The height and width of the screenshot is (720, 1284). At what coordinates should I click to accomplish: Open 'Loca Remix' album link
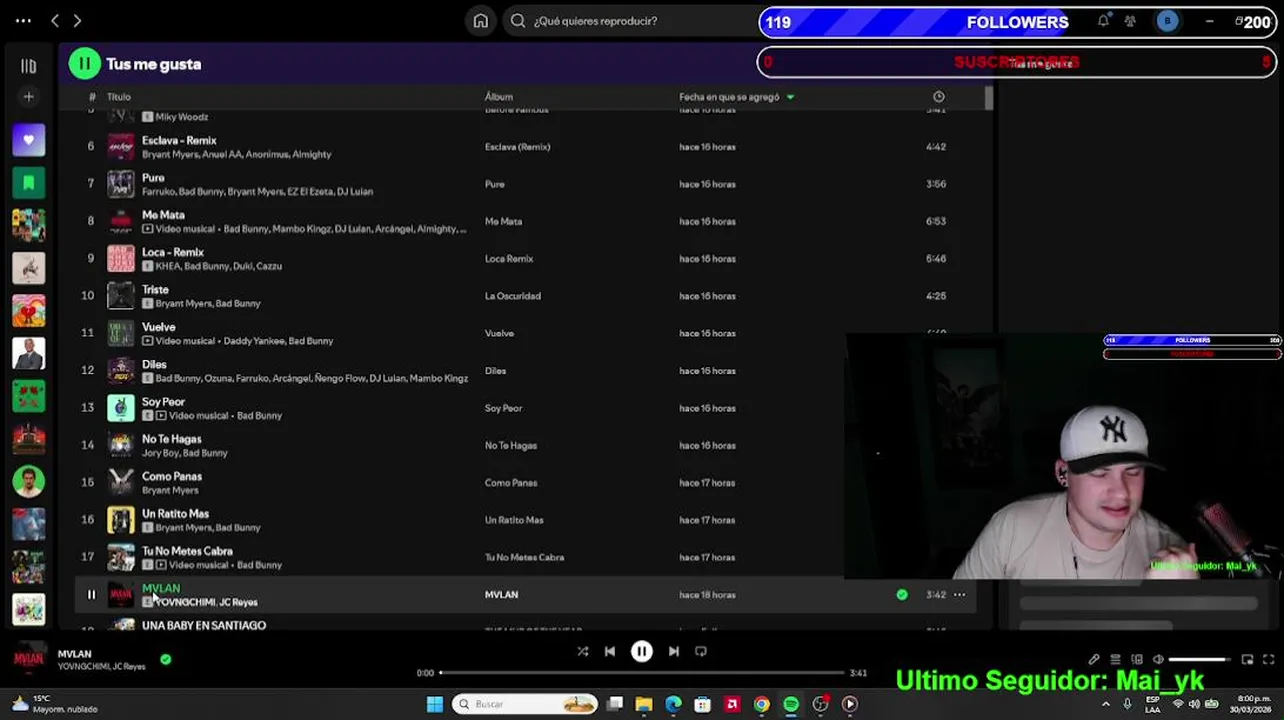tap(509, 258)
